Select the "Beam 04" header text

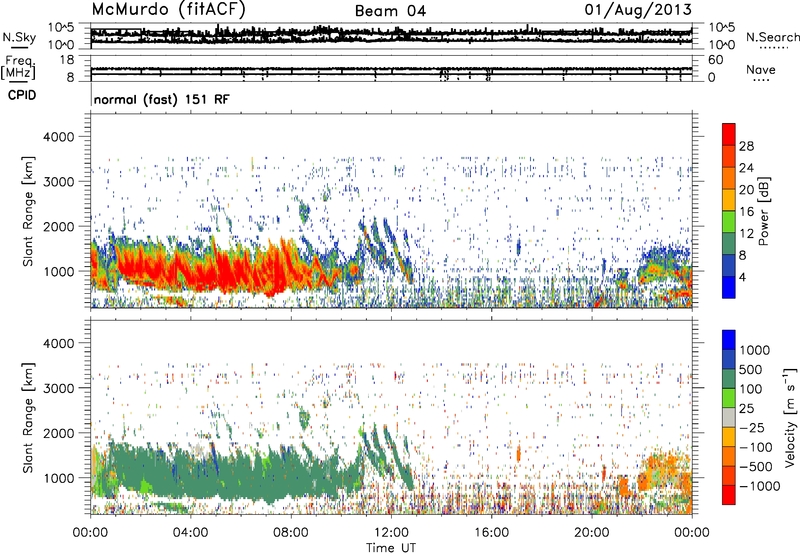coord(390,11)
